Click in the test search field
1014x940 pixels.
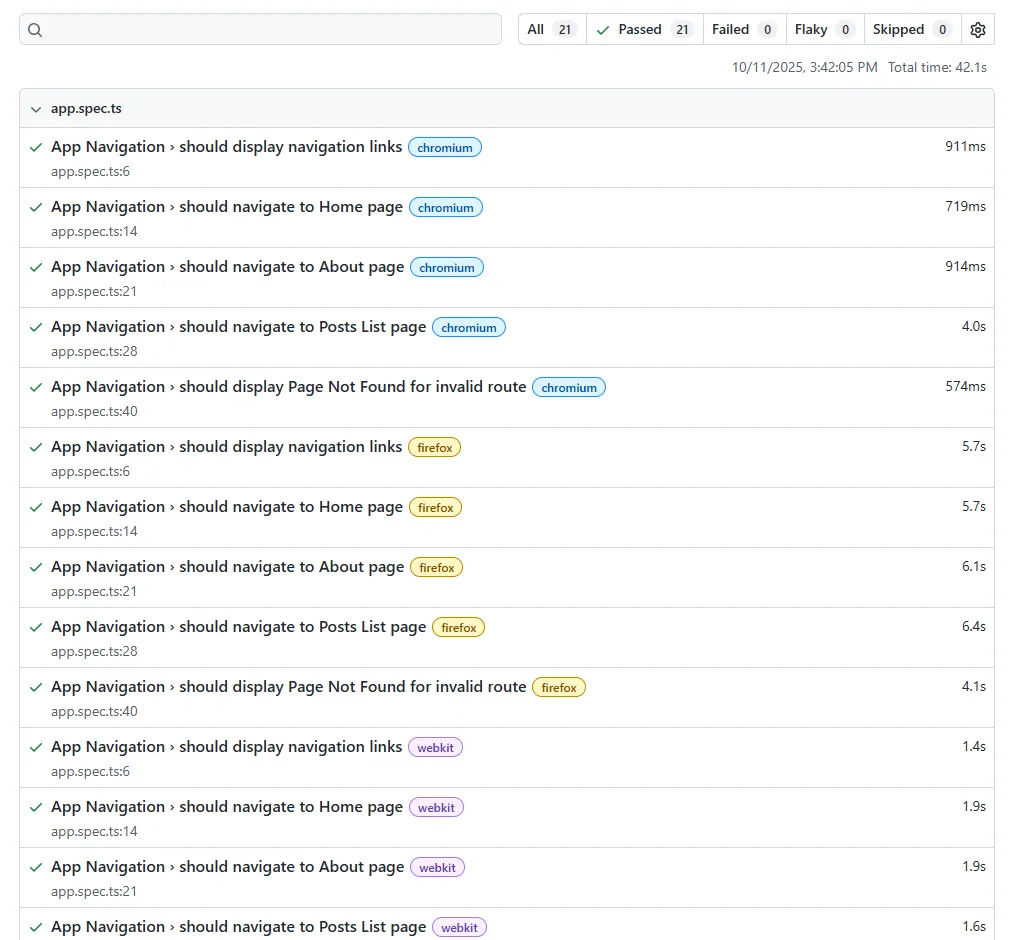tap(270, 30)
